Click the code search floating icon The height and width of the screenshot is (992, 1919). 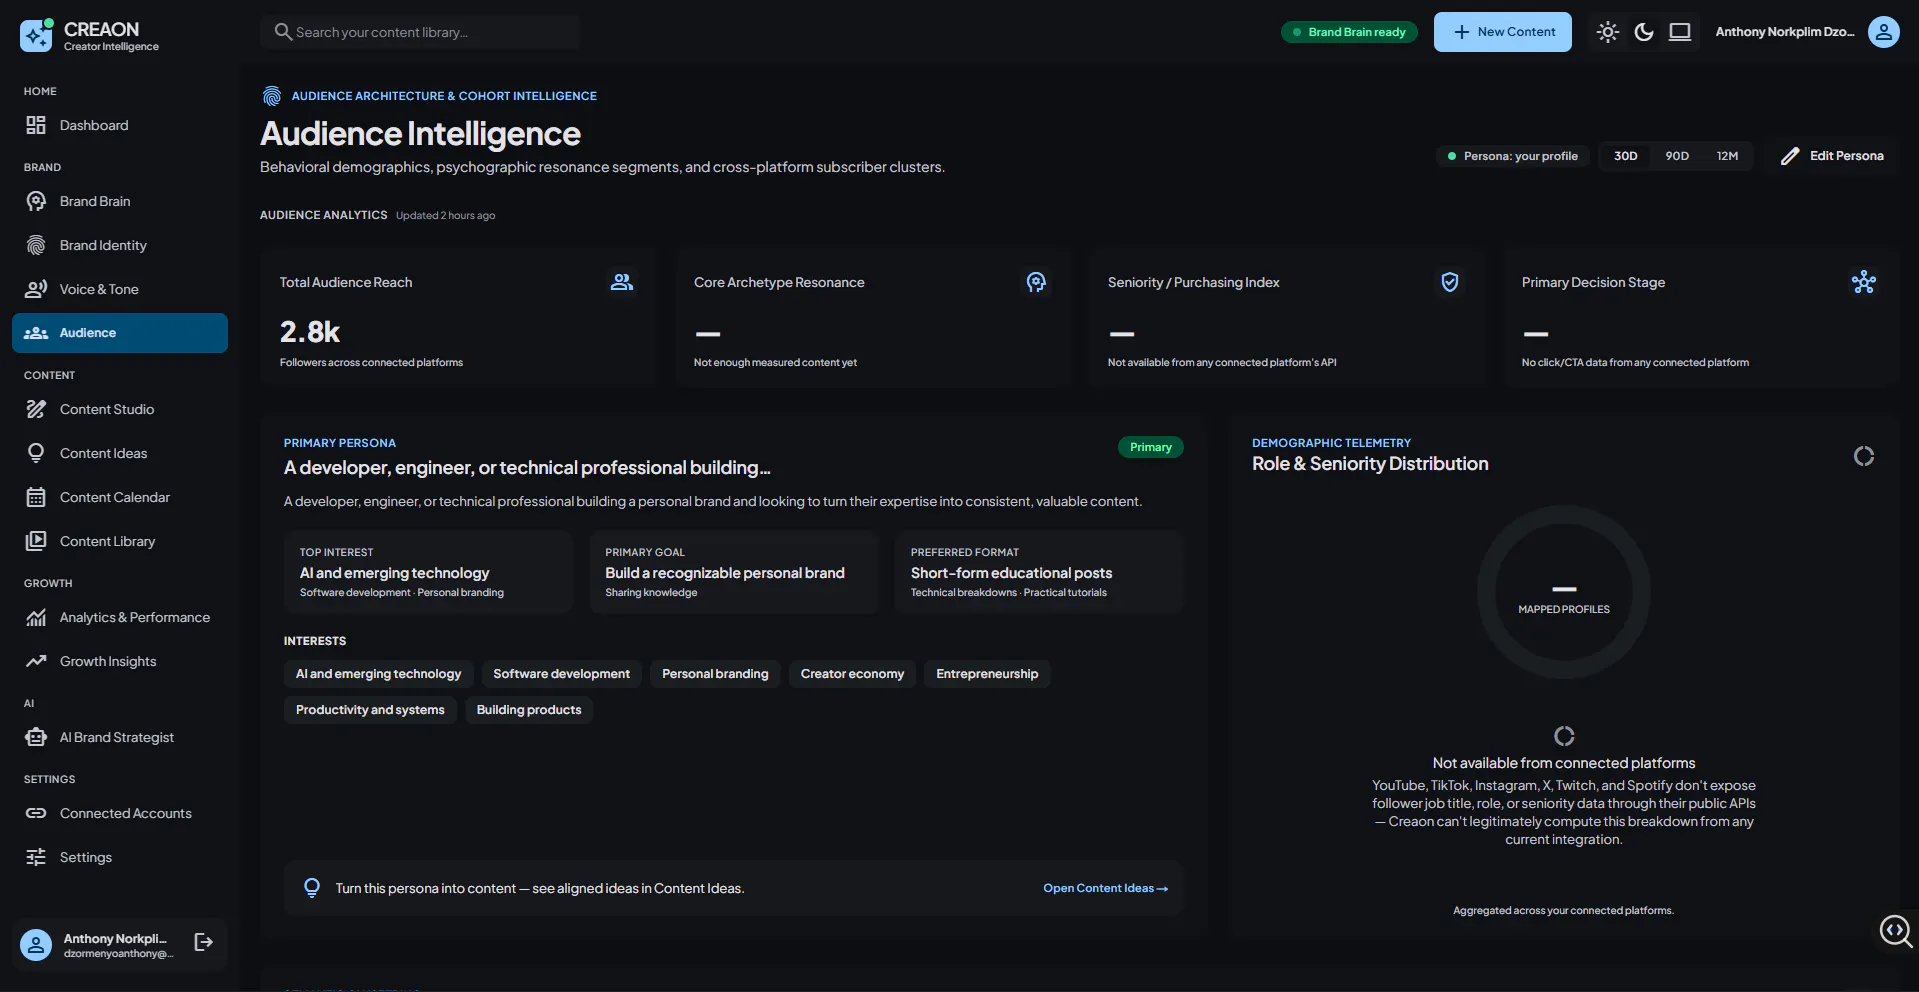point(1895,931)
